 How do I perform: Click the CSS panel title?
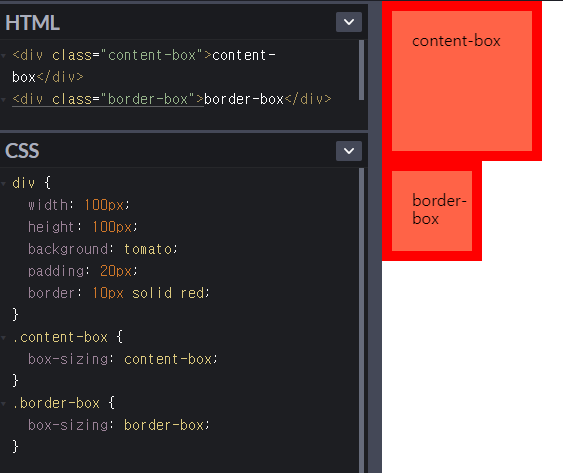[22, 151]
